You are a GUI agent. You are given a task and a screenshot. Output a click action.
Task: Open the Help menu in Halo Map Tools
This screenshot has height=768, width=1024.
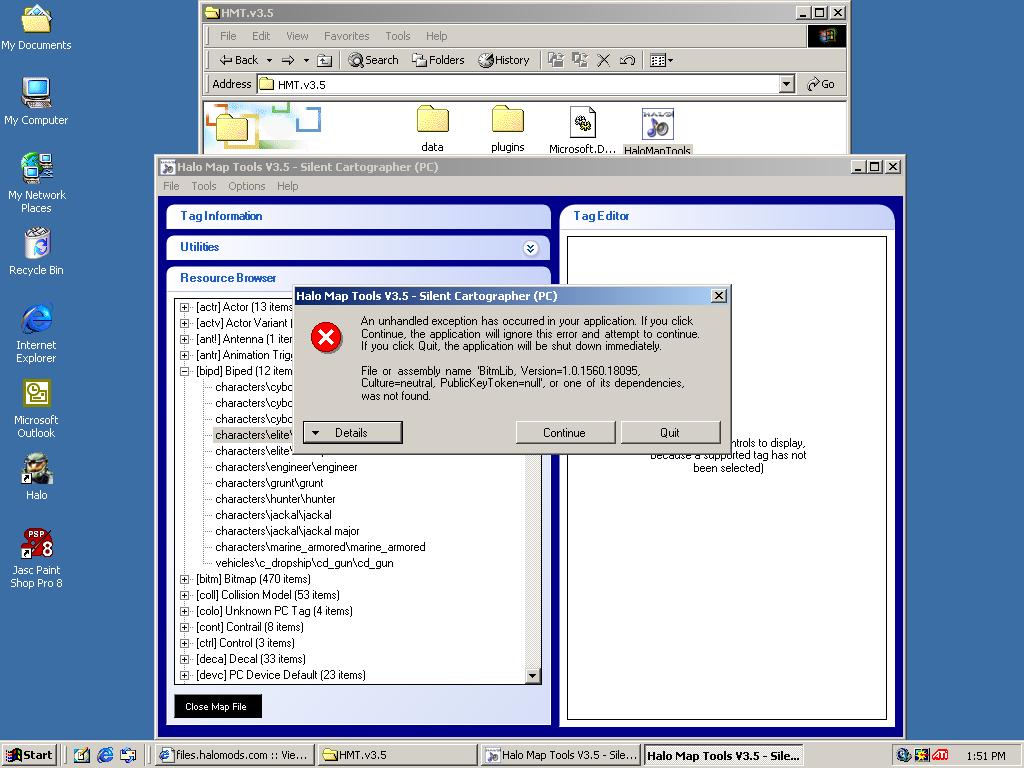pyautogui.click(x=287, y=186)
